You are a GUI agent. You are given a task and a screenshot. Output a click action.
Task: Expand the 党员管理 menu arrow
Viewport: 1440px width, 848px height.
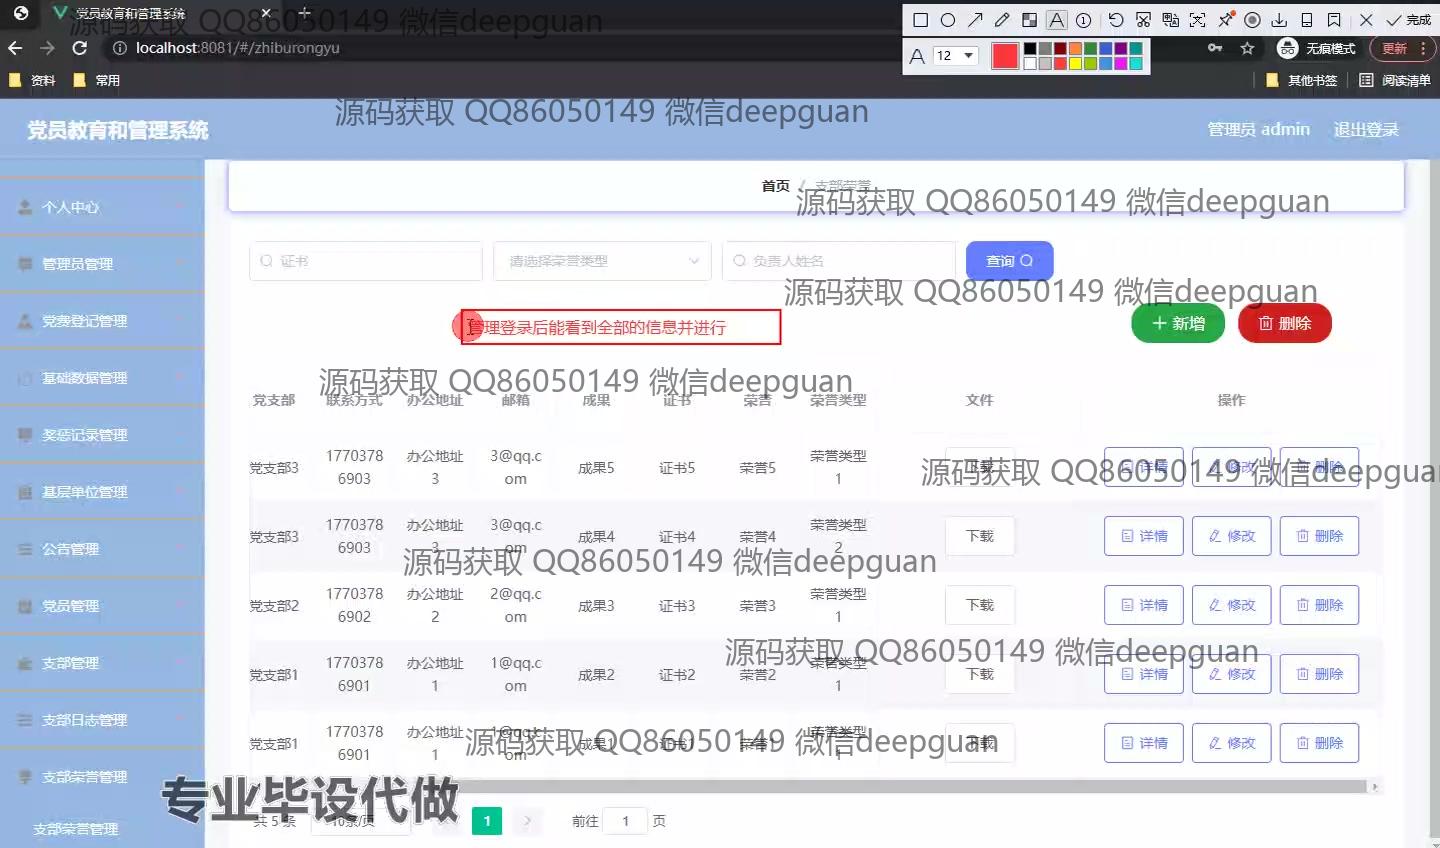click(x=181, y=606)
